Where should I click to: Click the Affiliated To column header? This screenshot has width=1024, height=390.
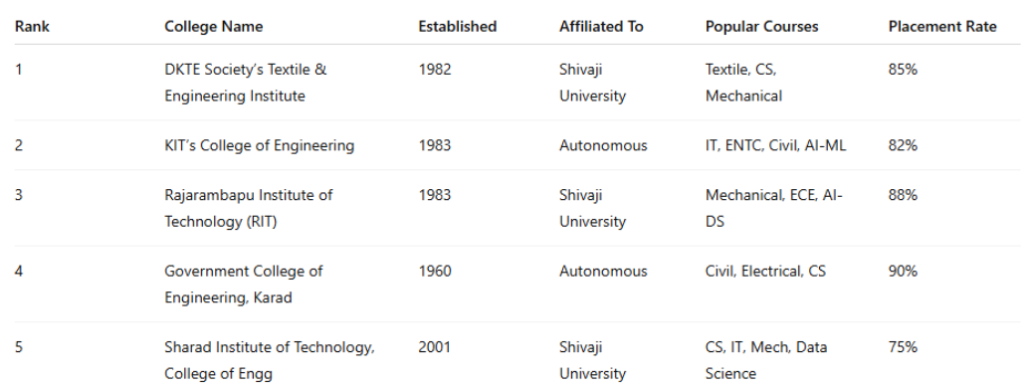point(601,27)
